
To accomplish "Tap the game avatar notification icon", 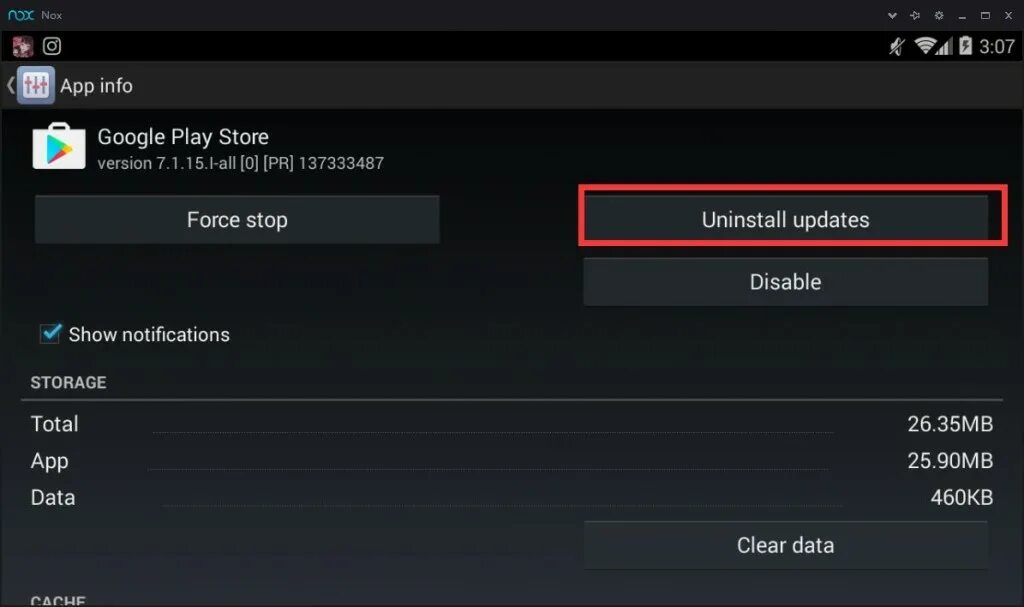I will pyautogui.click(x=22, y=46).
